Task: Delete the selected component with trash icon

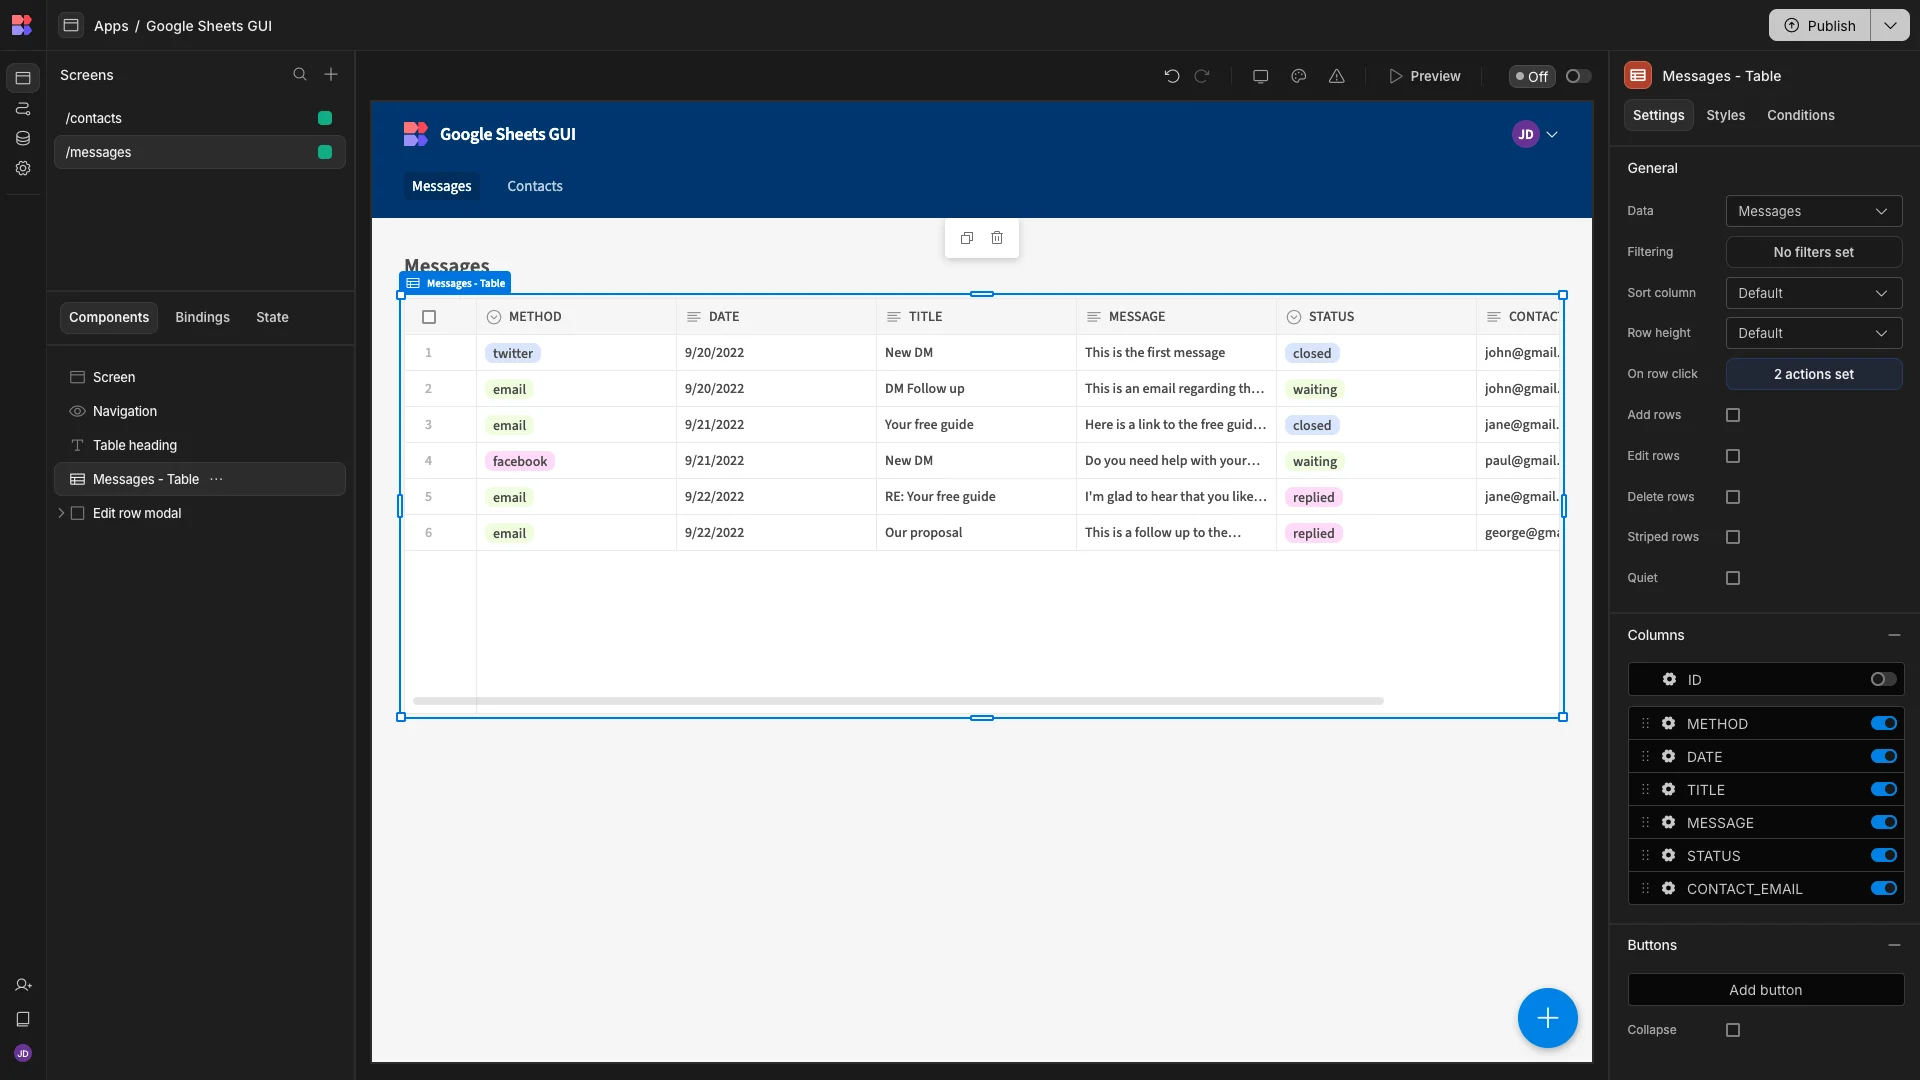Action: [x=997, y=238]
